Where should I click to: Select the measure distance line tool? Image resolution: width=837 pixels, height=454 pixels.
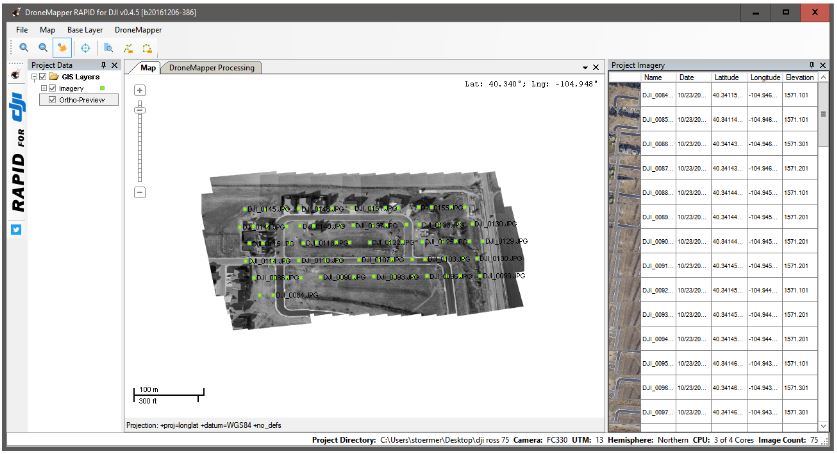point(128,48)
